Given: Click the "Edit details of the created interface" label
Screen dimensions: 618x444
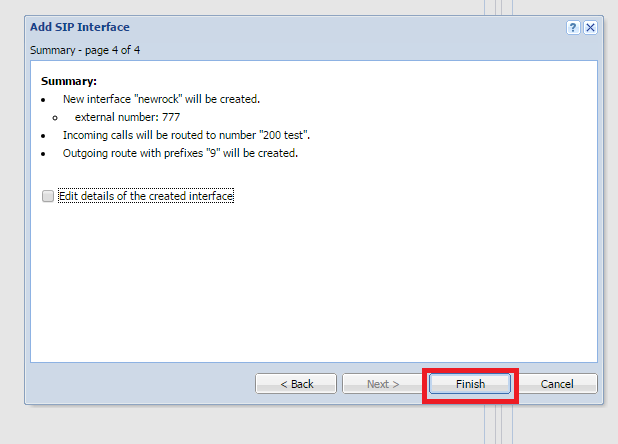Looking at the screenshot, I should (x=146, y=196).
